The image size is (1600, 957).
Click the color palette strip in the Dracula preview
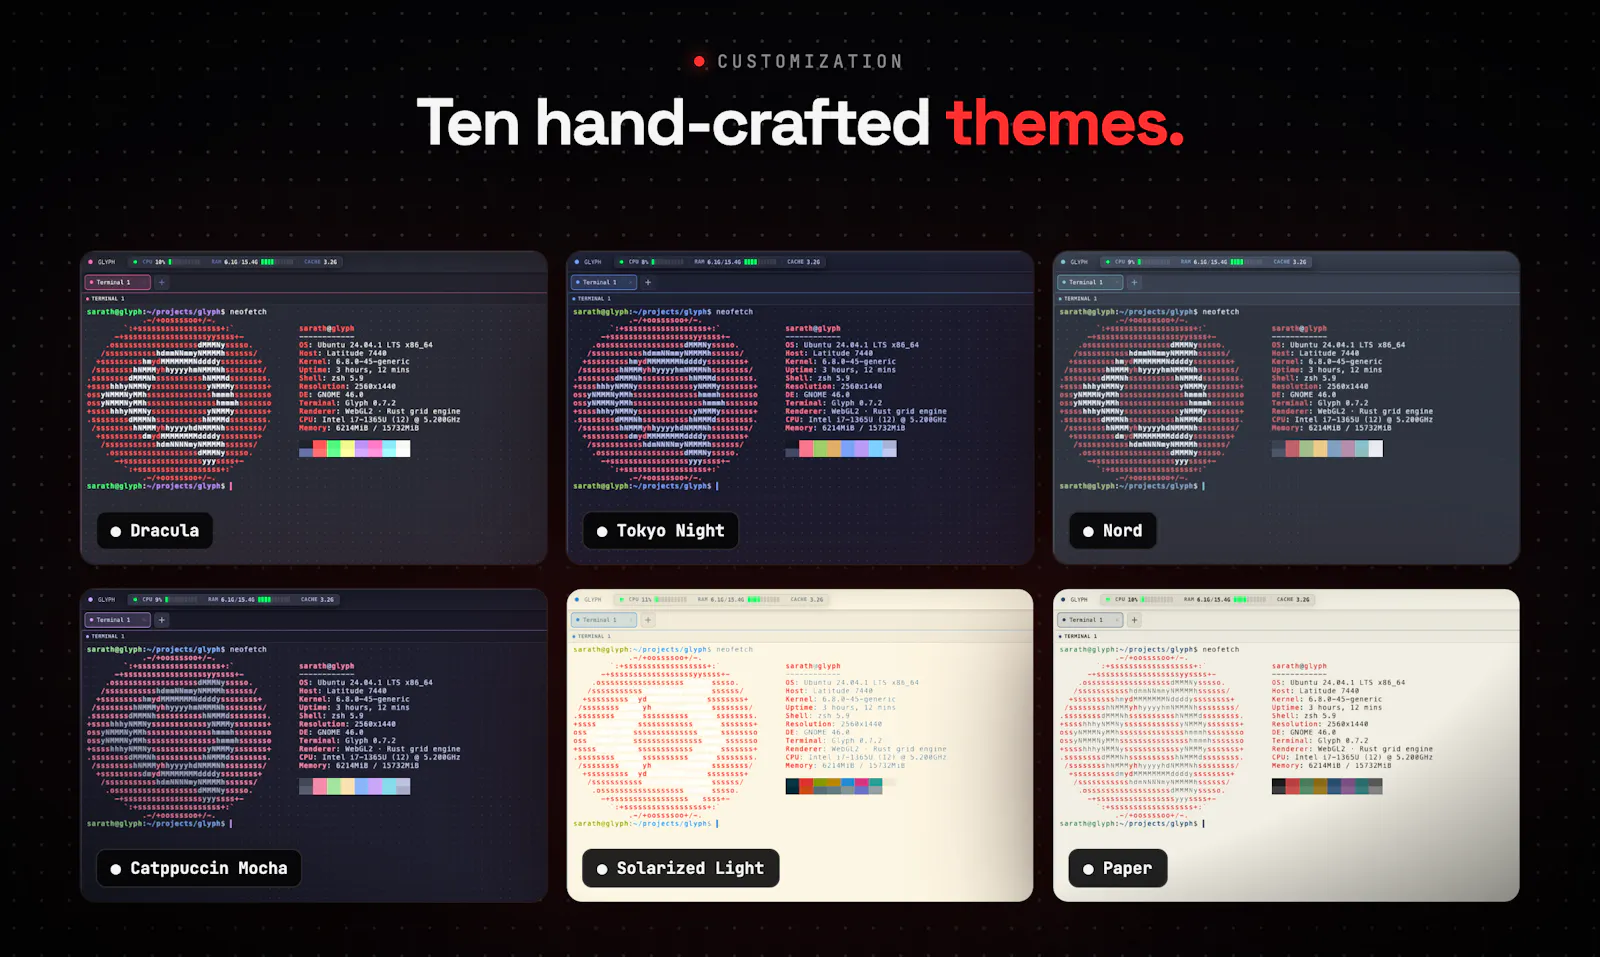point(355,449)
